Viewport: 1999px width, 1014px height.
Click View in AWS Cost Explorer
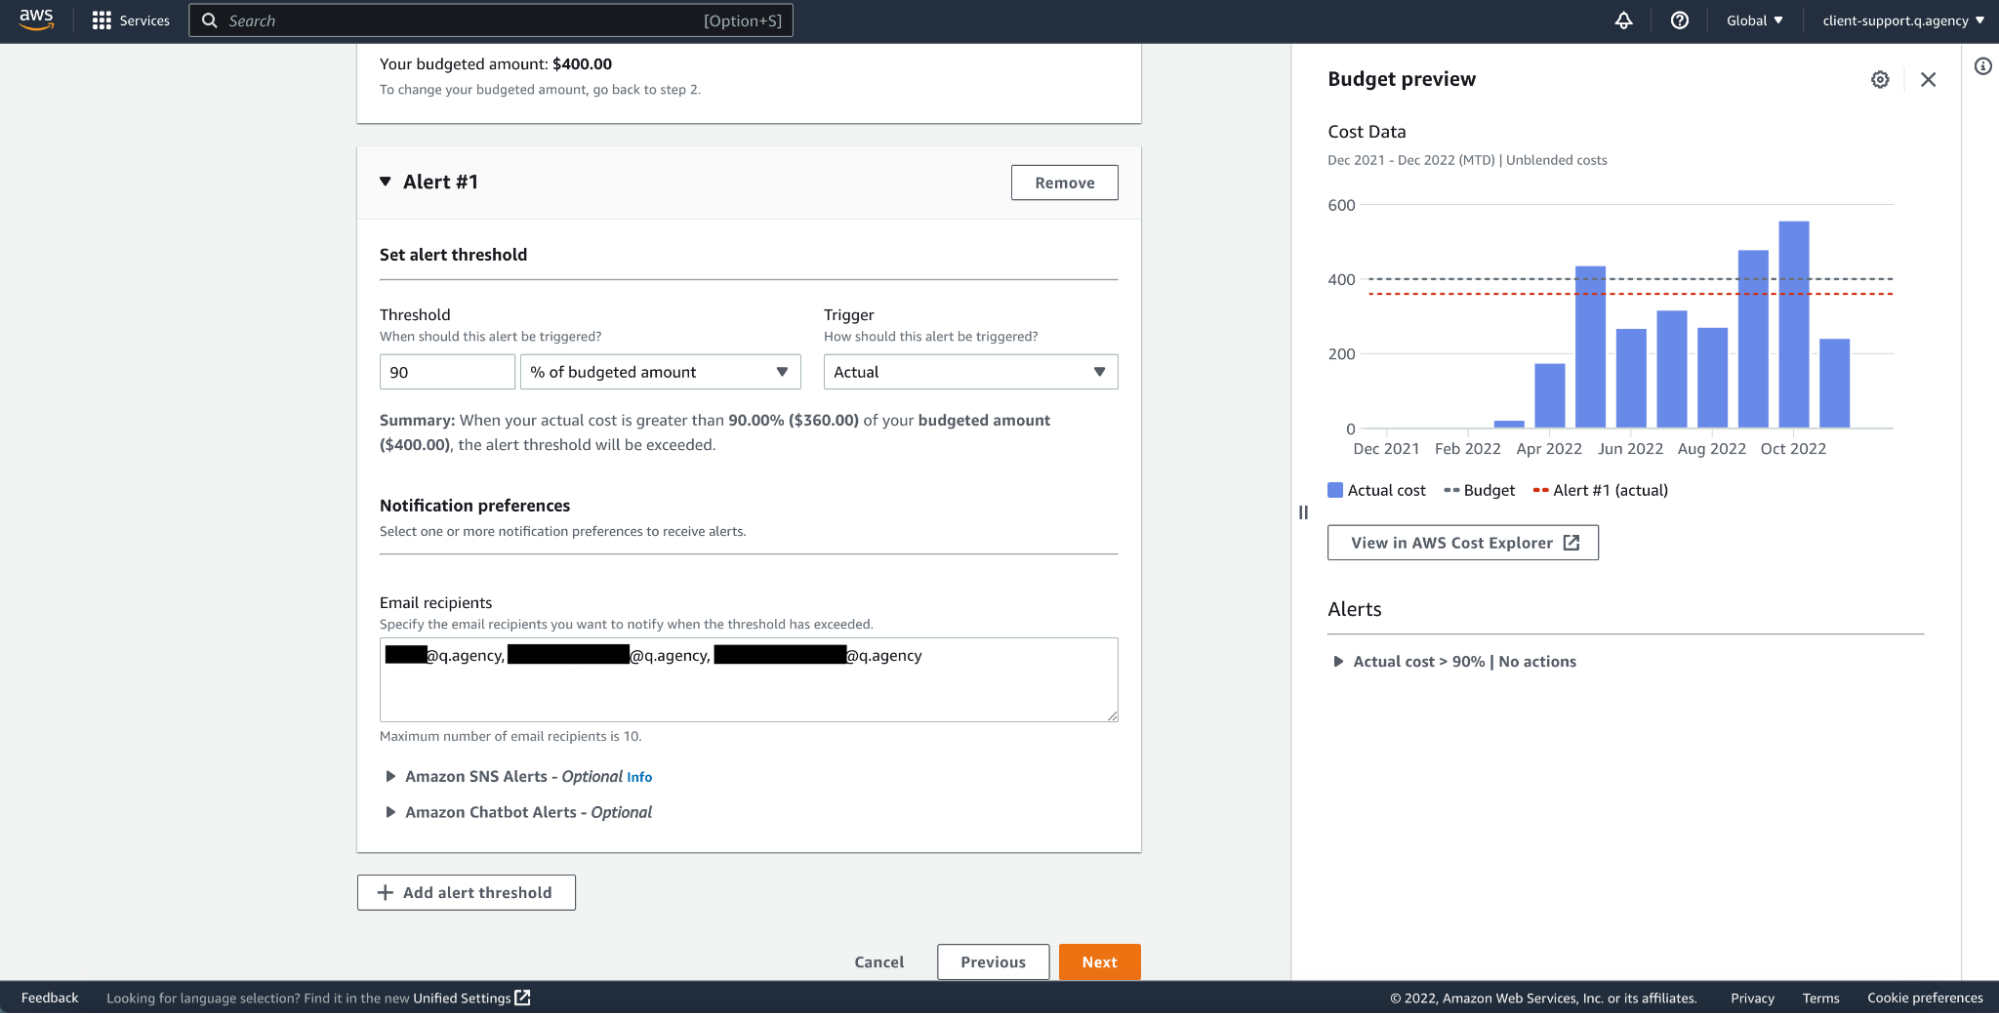tap(1463, 543)
